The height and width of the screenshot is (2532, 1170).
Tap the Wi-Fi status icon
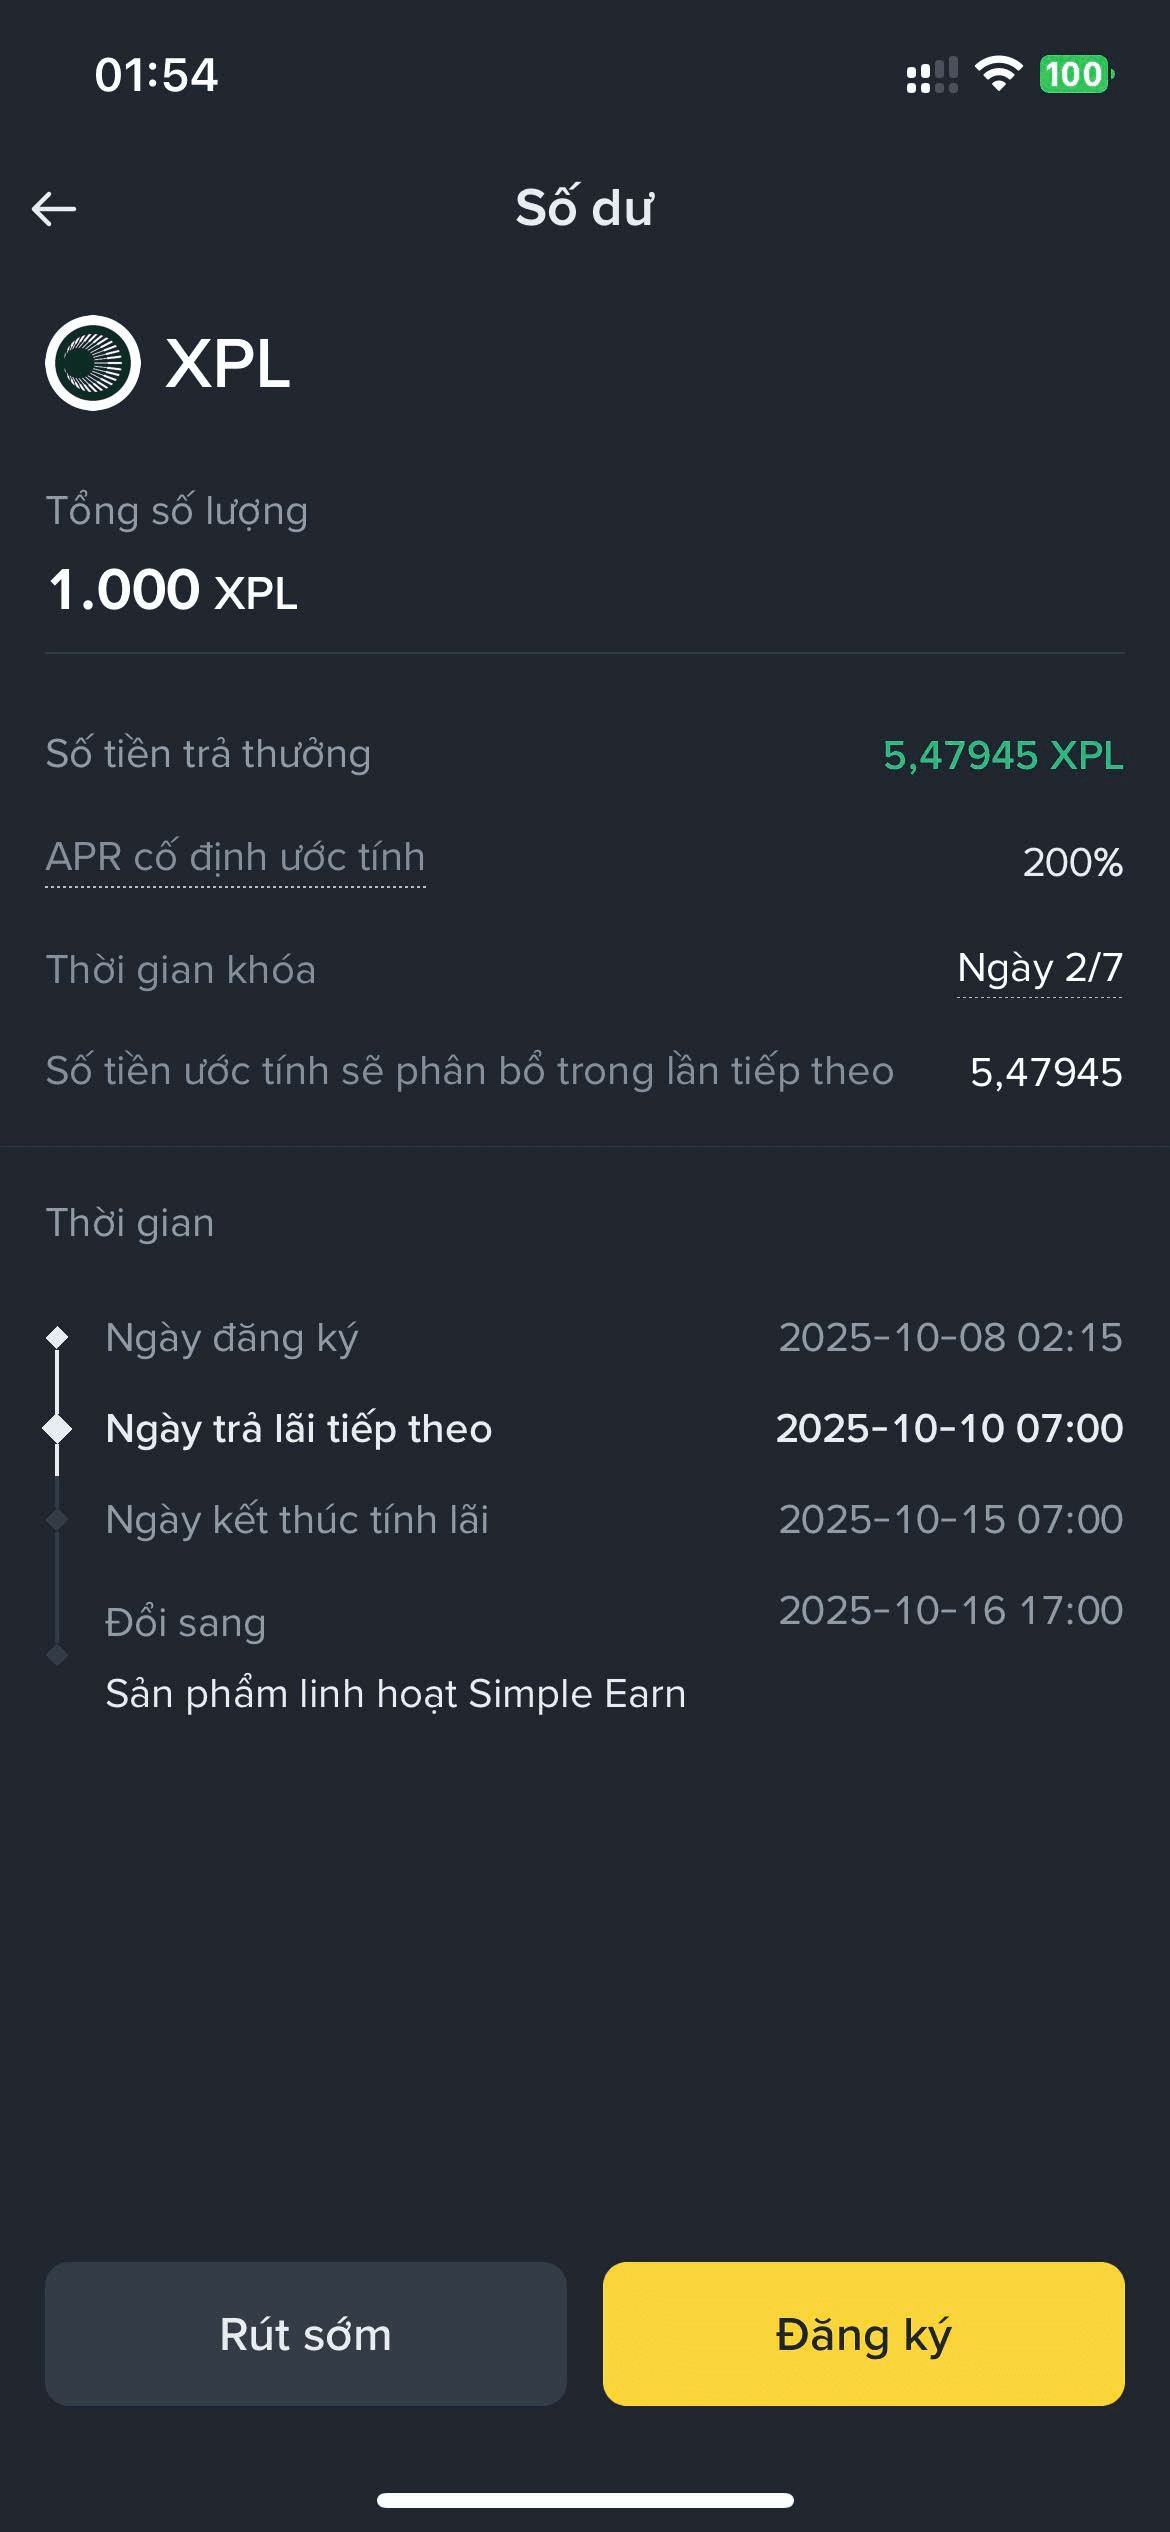(998, 74)
